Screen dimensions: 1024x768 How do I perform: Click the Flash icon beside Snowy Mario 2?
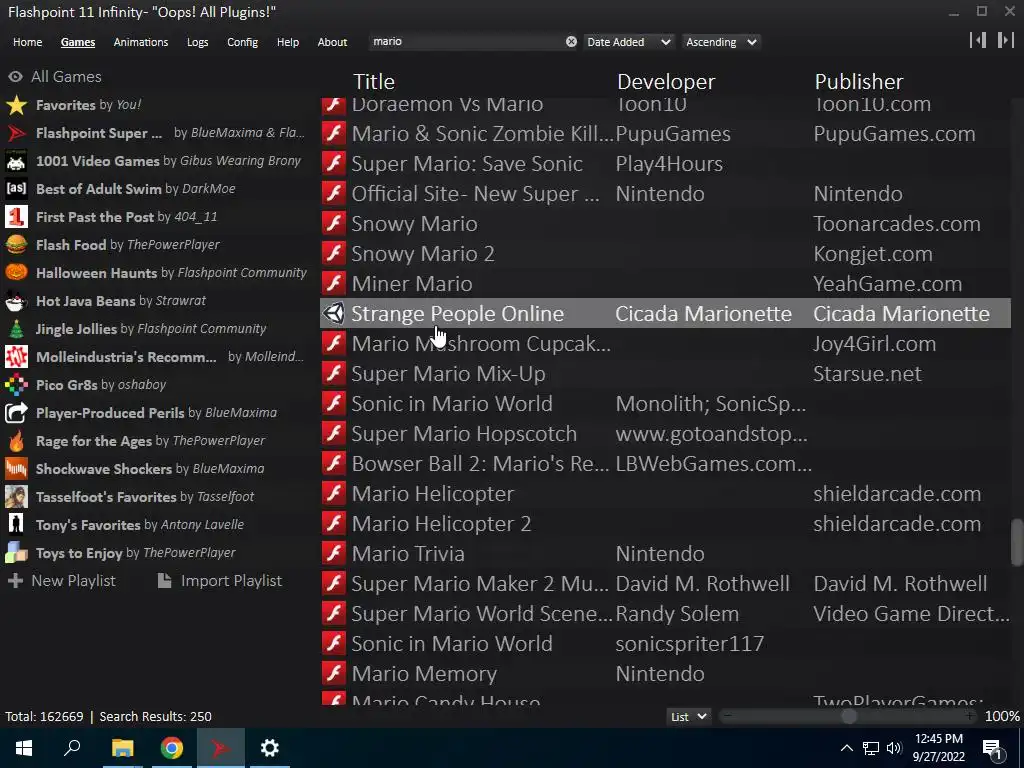coord(334,253)
